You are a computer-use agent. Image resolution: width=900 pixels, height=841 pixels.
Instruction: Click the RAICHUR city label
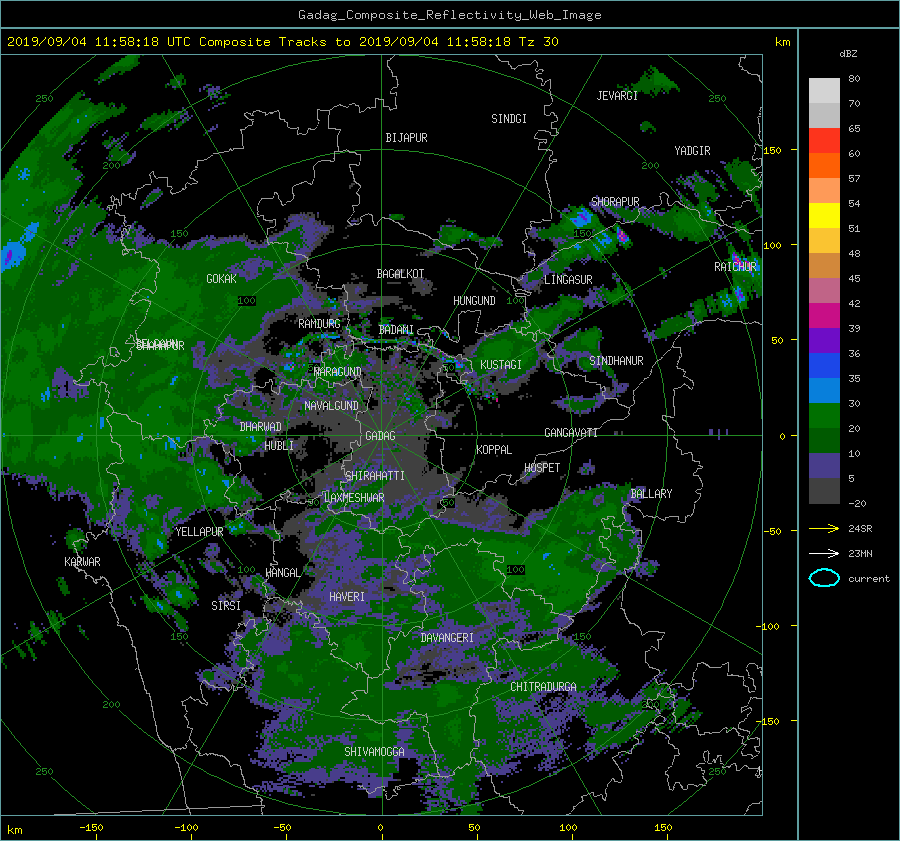coord(735,267)
